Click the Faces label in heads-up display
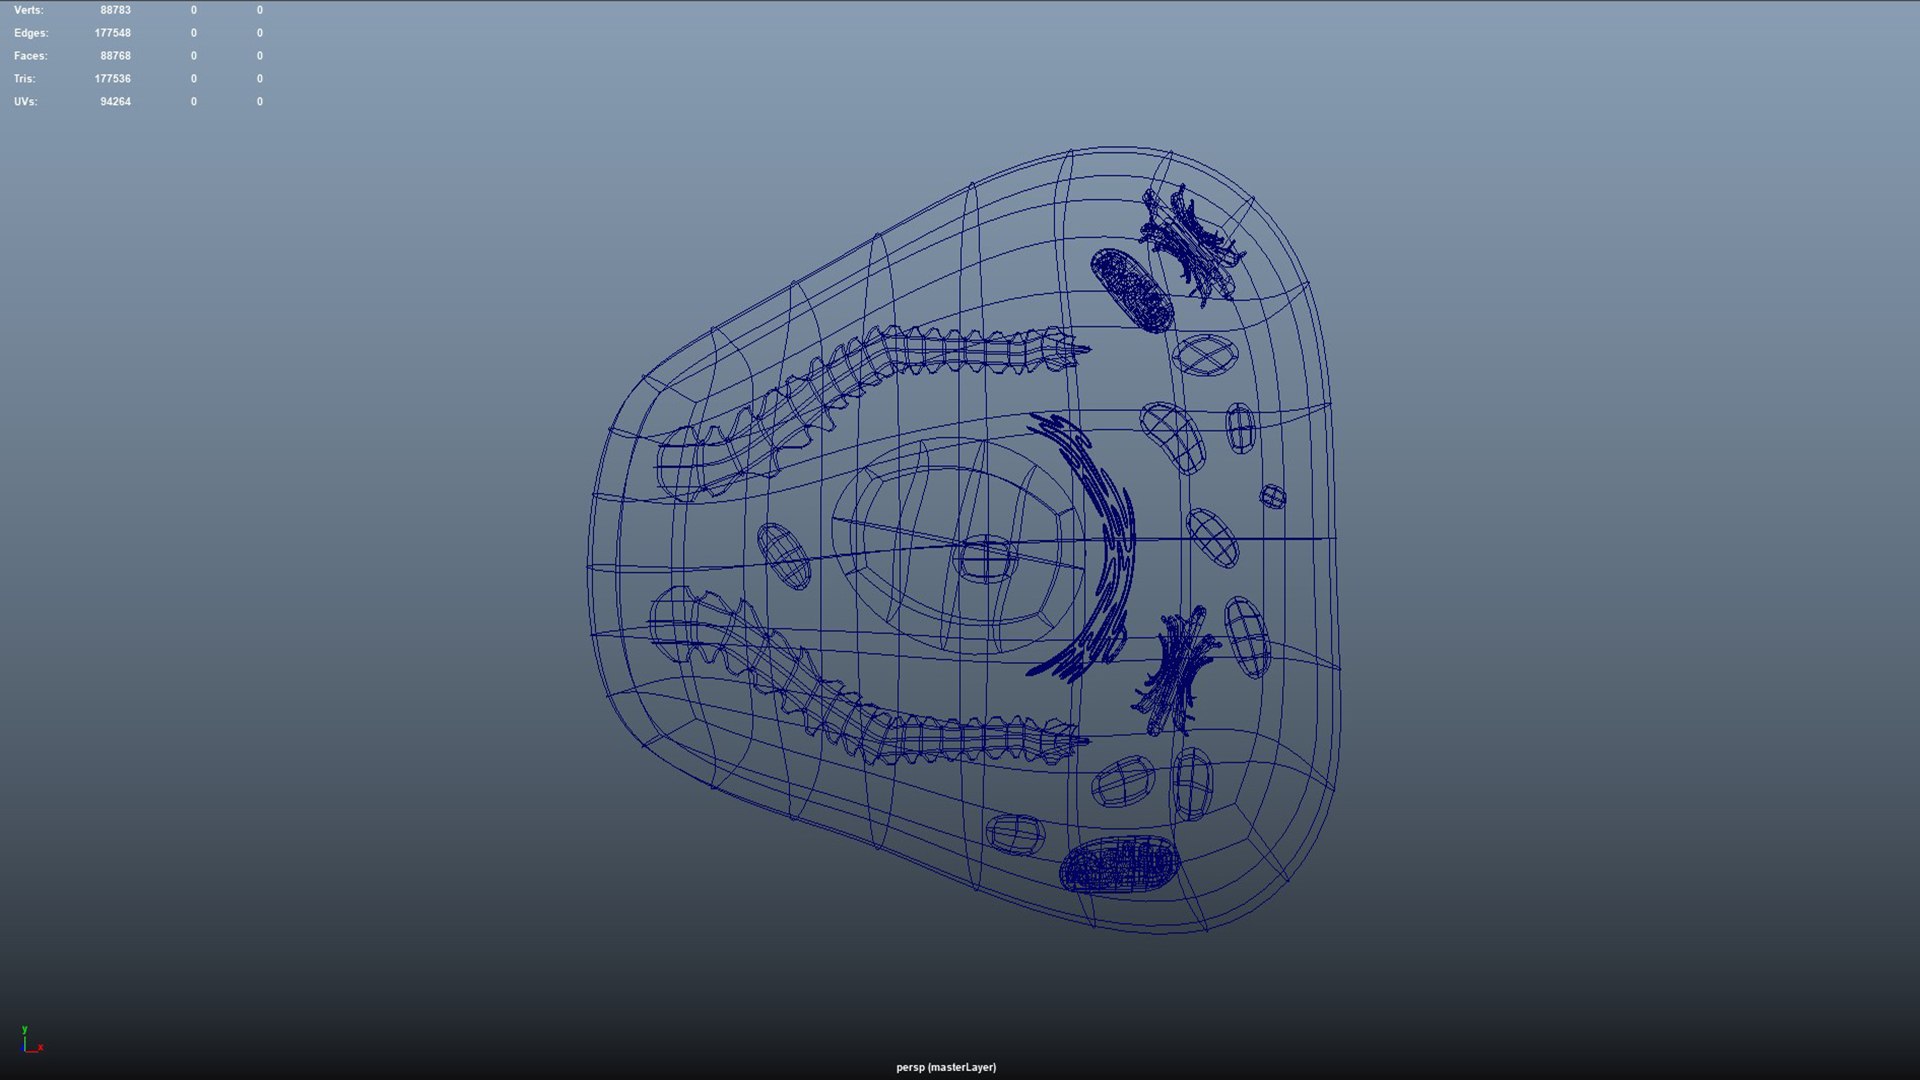 tap(30, 56)
